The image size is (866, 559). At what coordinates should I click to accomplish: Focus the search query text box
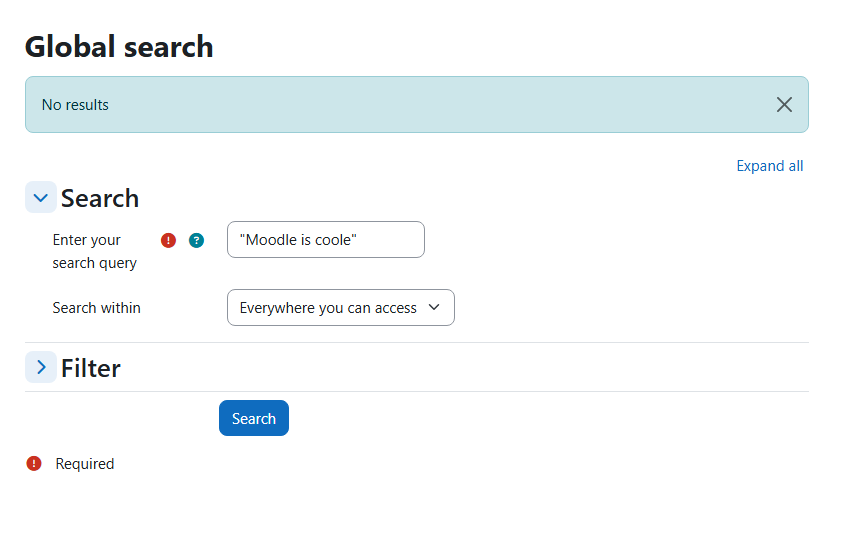[x=326, y=240]
